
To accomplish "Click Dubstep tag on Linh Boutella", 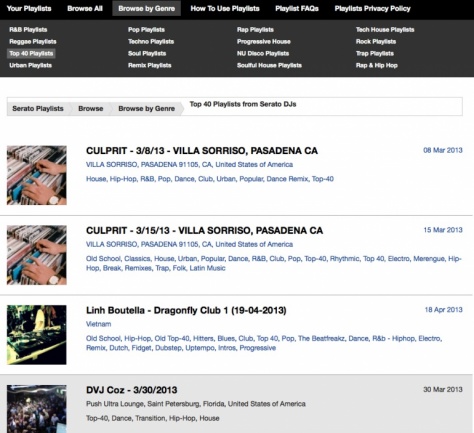I will pos(168,348).
